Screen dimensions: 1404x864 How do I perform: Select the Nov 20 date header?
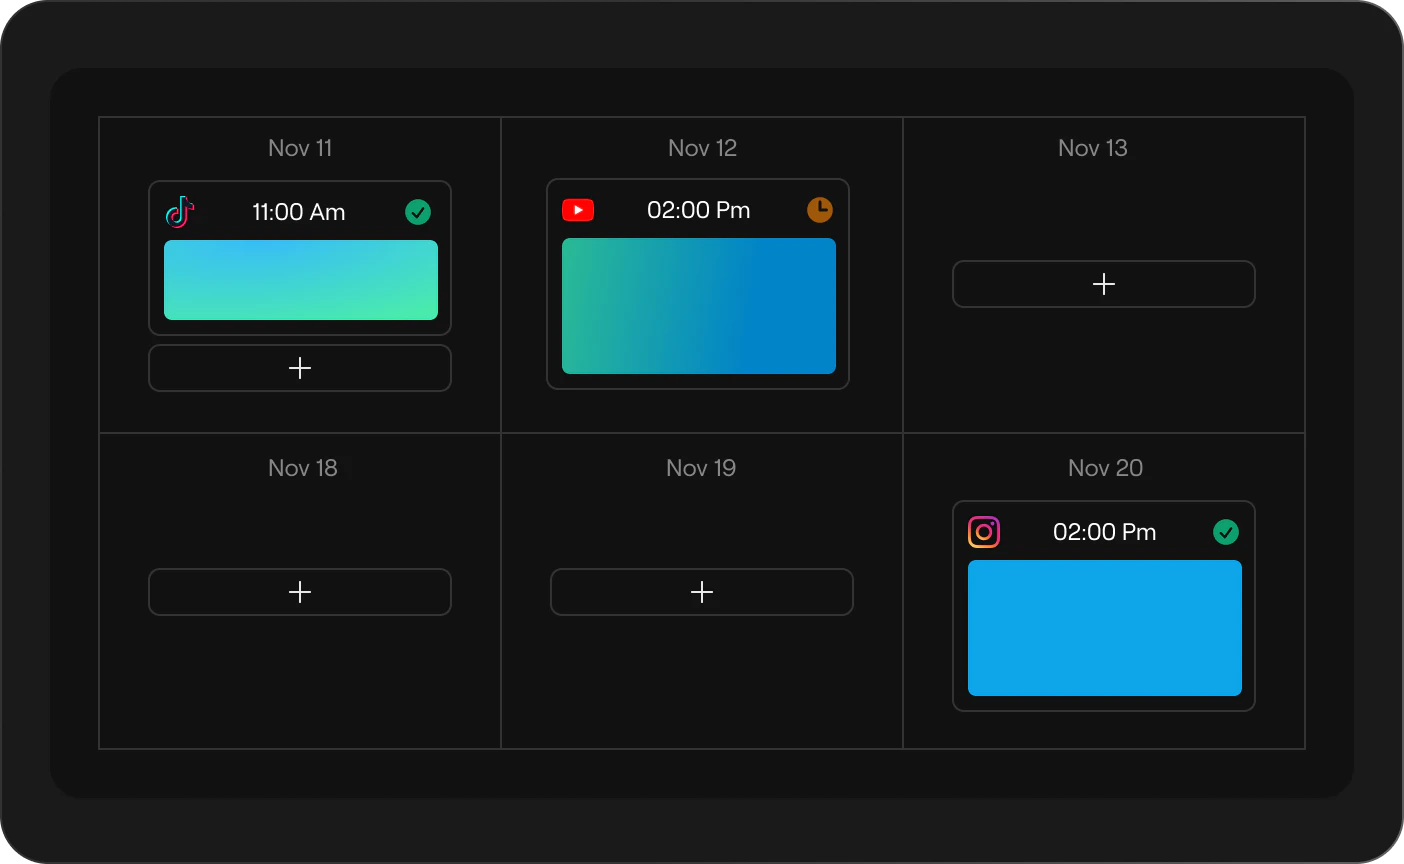[1105, 468]
